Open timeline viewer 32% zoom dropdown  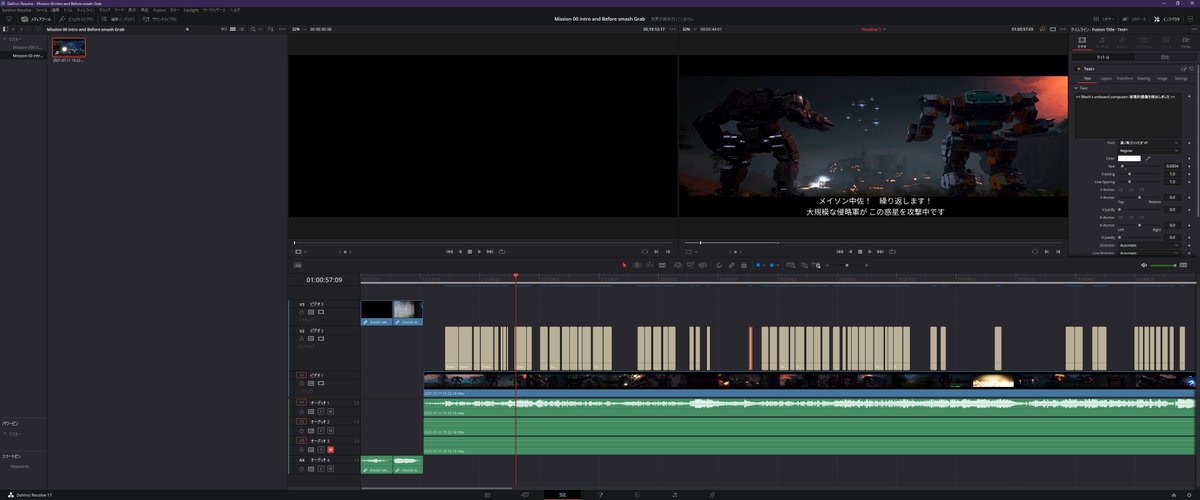click(x=687, y=29)
